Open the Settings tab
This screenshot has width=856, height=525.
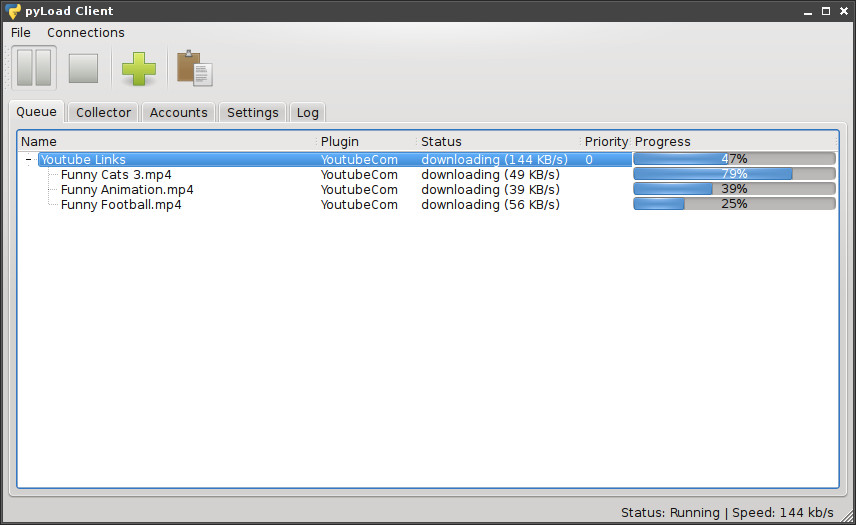point(253,112)
